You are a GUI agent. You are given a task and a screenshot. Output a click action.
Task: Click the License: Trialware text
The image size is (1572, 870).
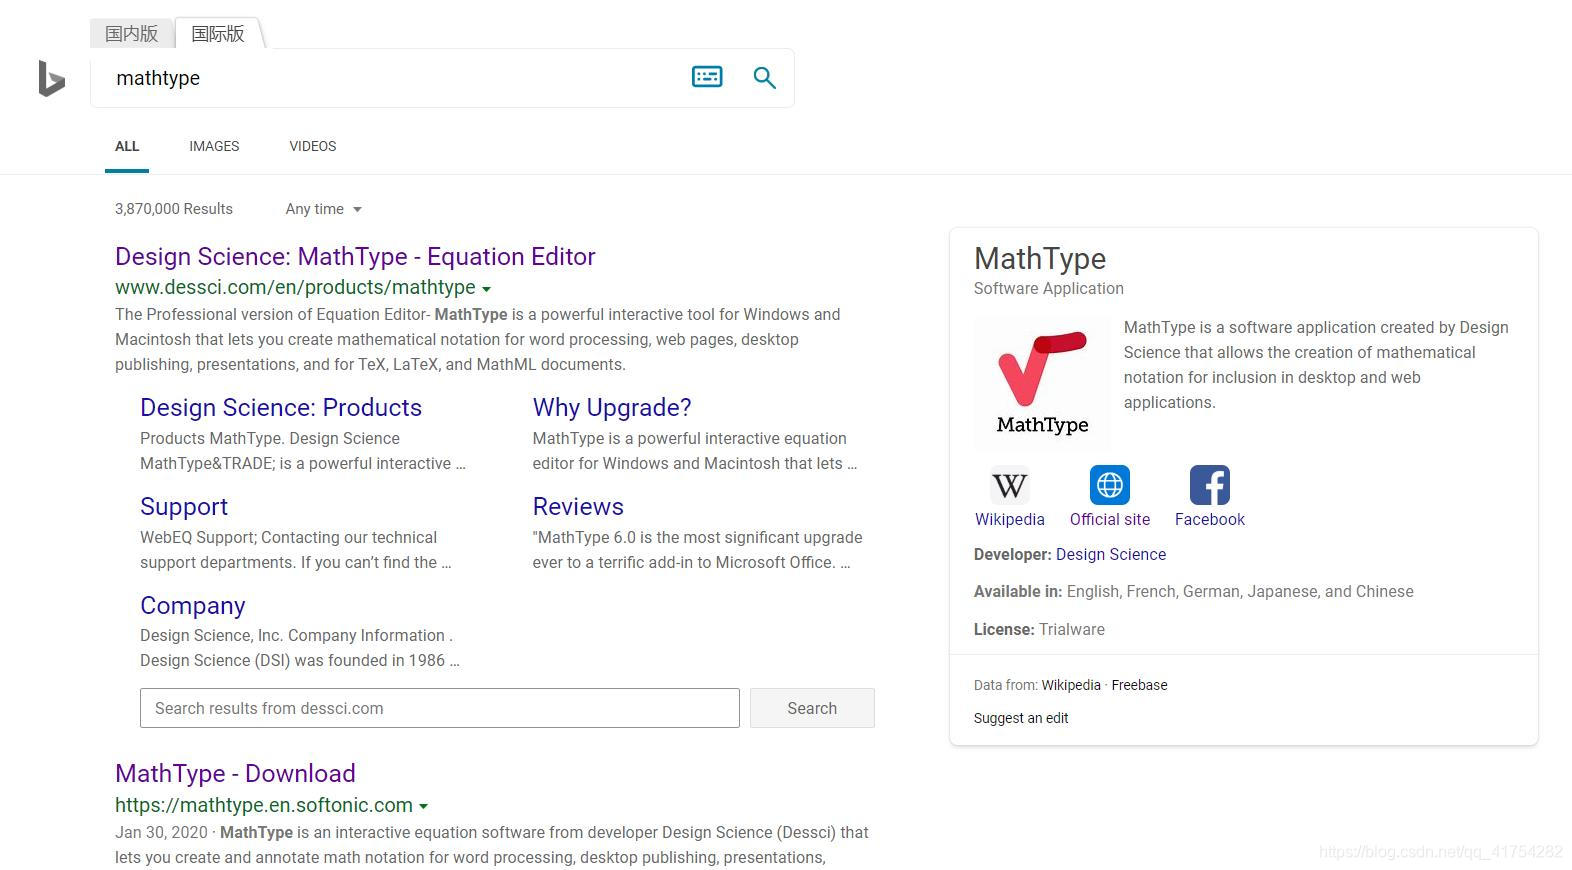tap(1039, 629)
